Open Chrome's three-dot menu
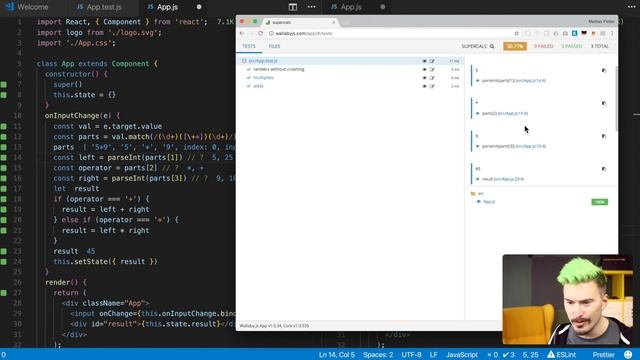Image resolution: width=640 pixels, height=360 pixels. tap(612, 33)
